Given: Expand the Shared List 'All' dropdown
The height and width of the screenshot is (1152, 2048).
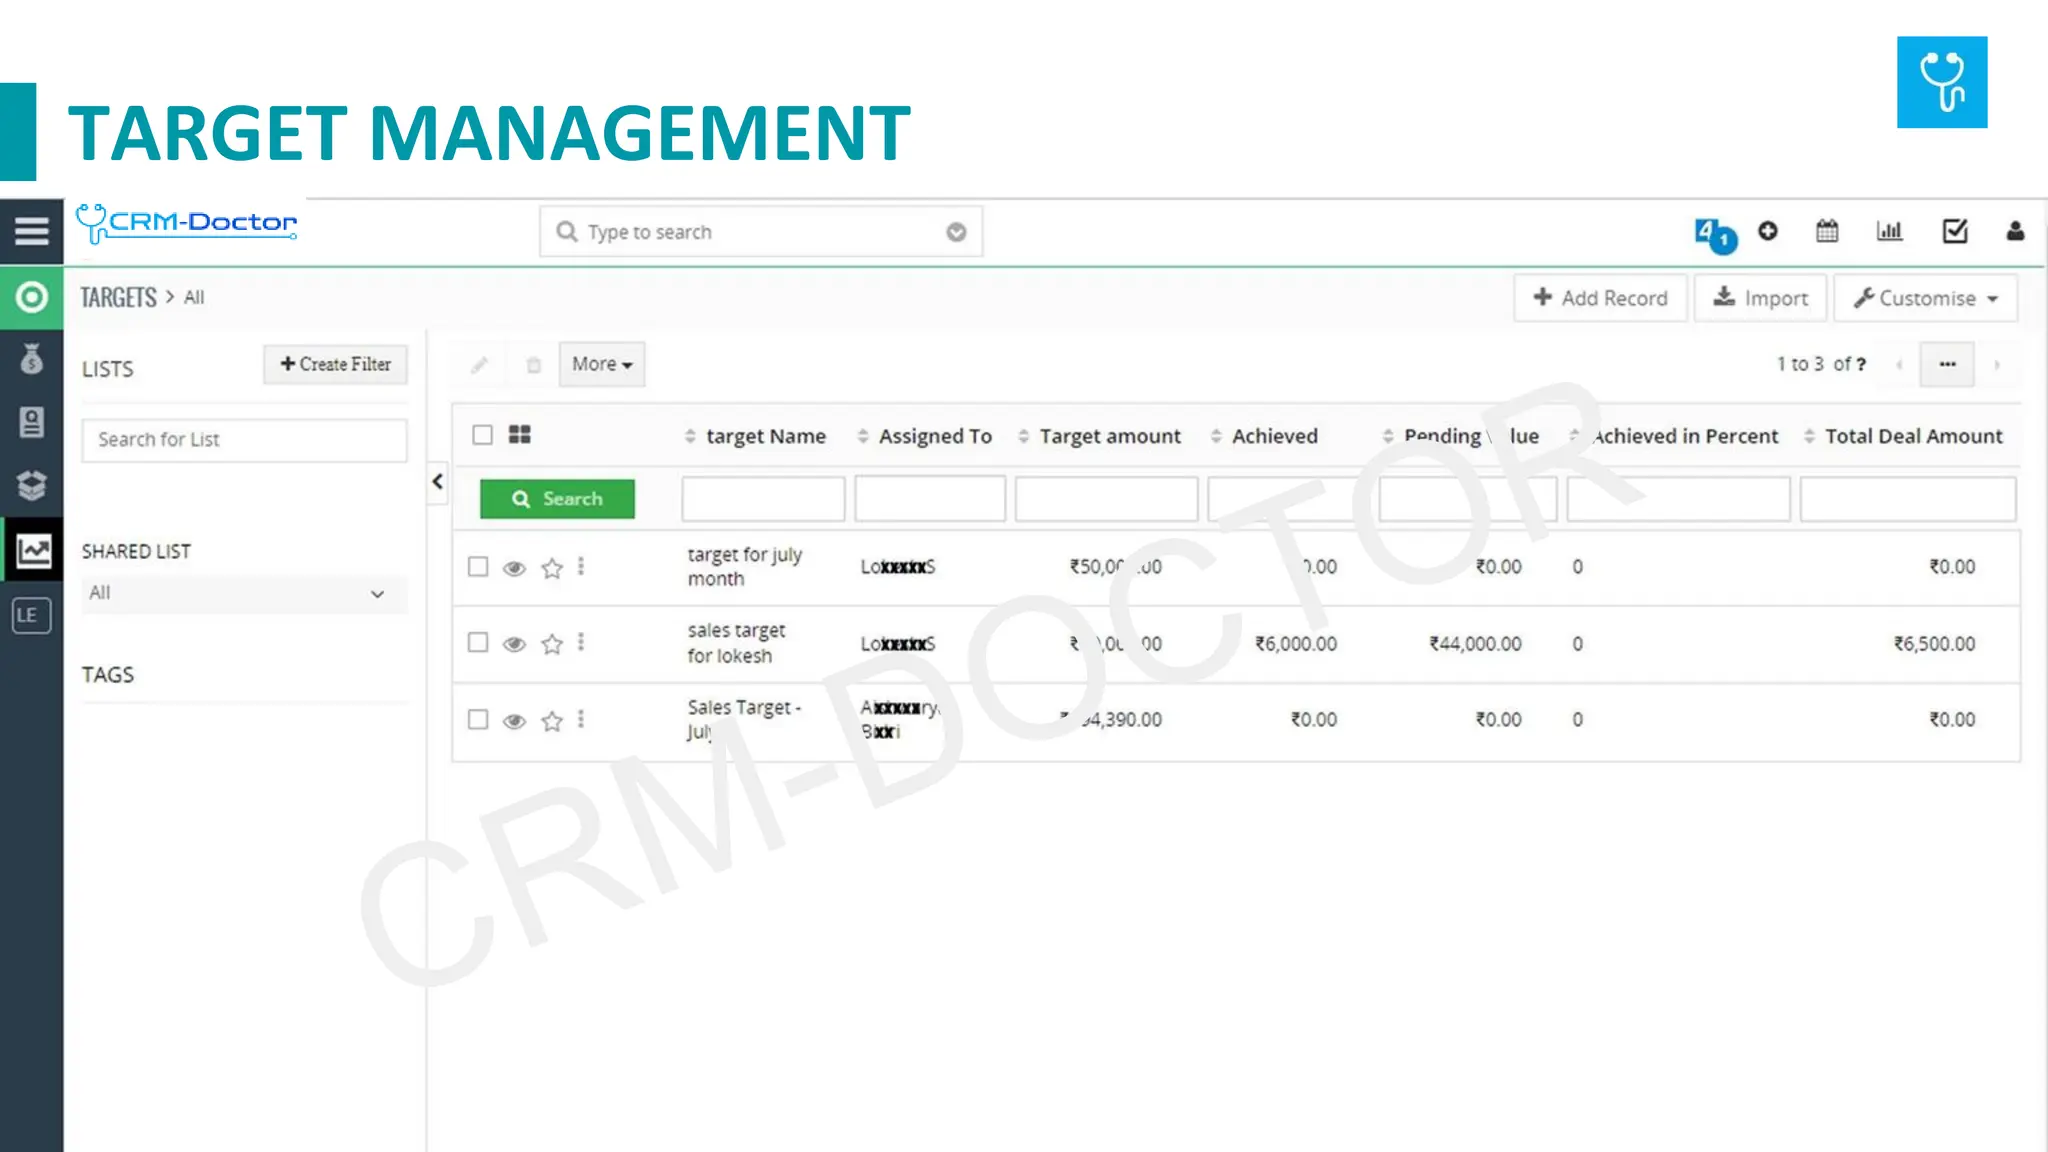Looking at the screenshot, I should 244,594.
